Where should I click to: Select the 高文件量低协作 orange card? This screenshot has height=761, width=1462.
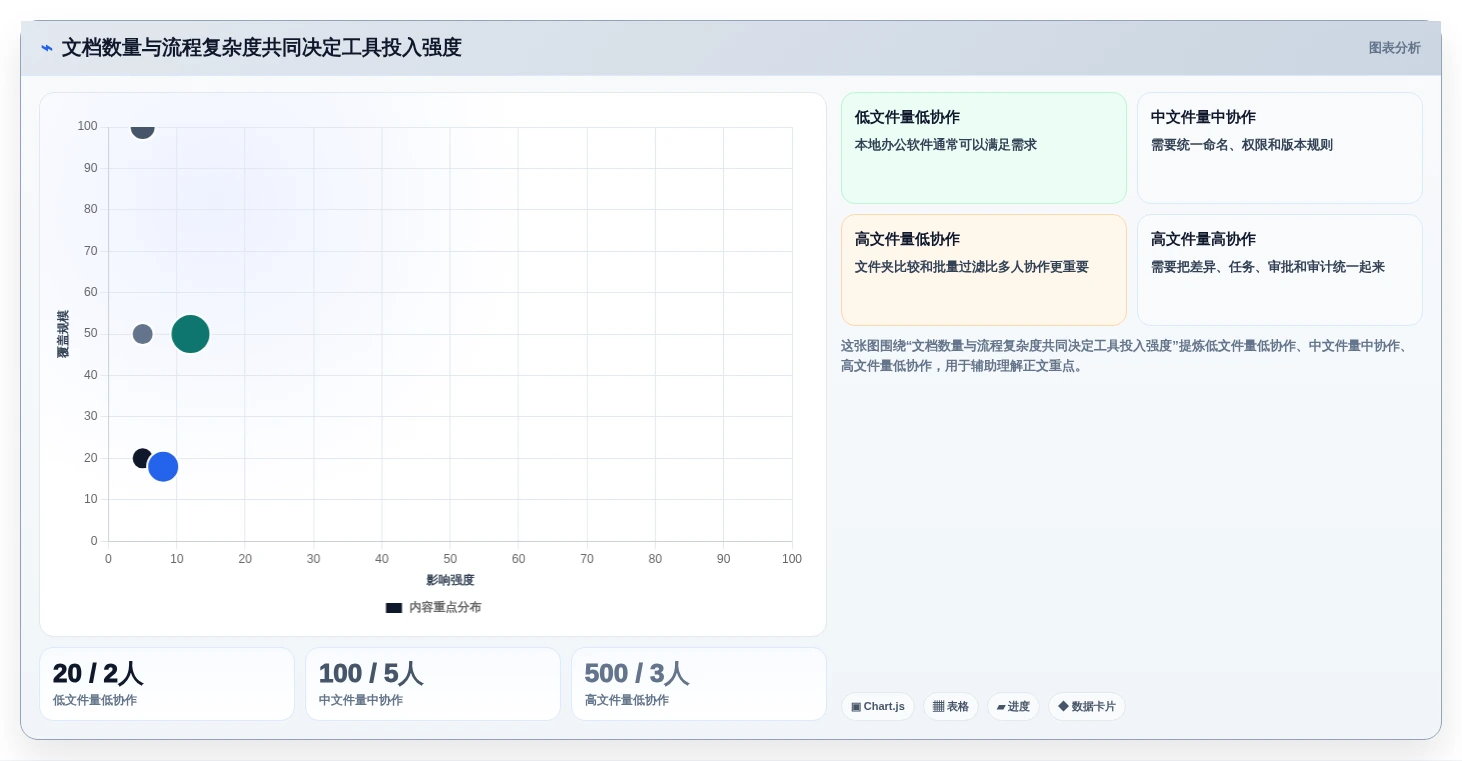[x=984, y=270]
